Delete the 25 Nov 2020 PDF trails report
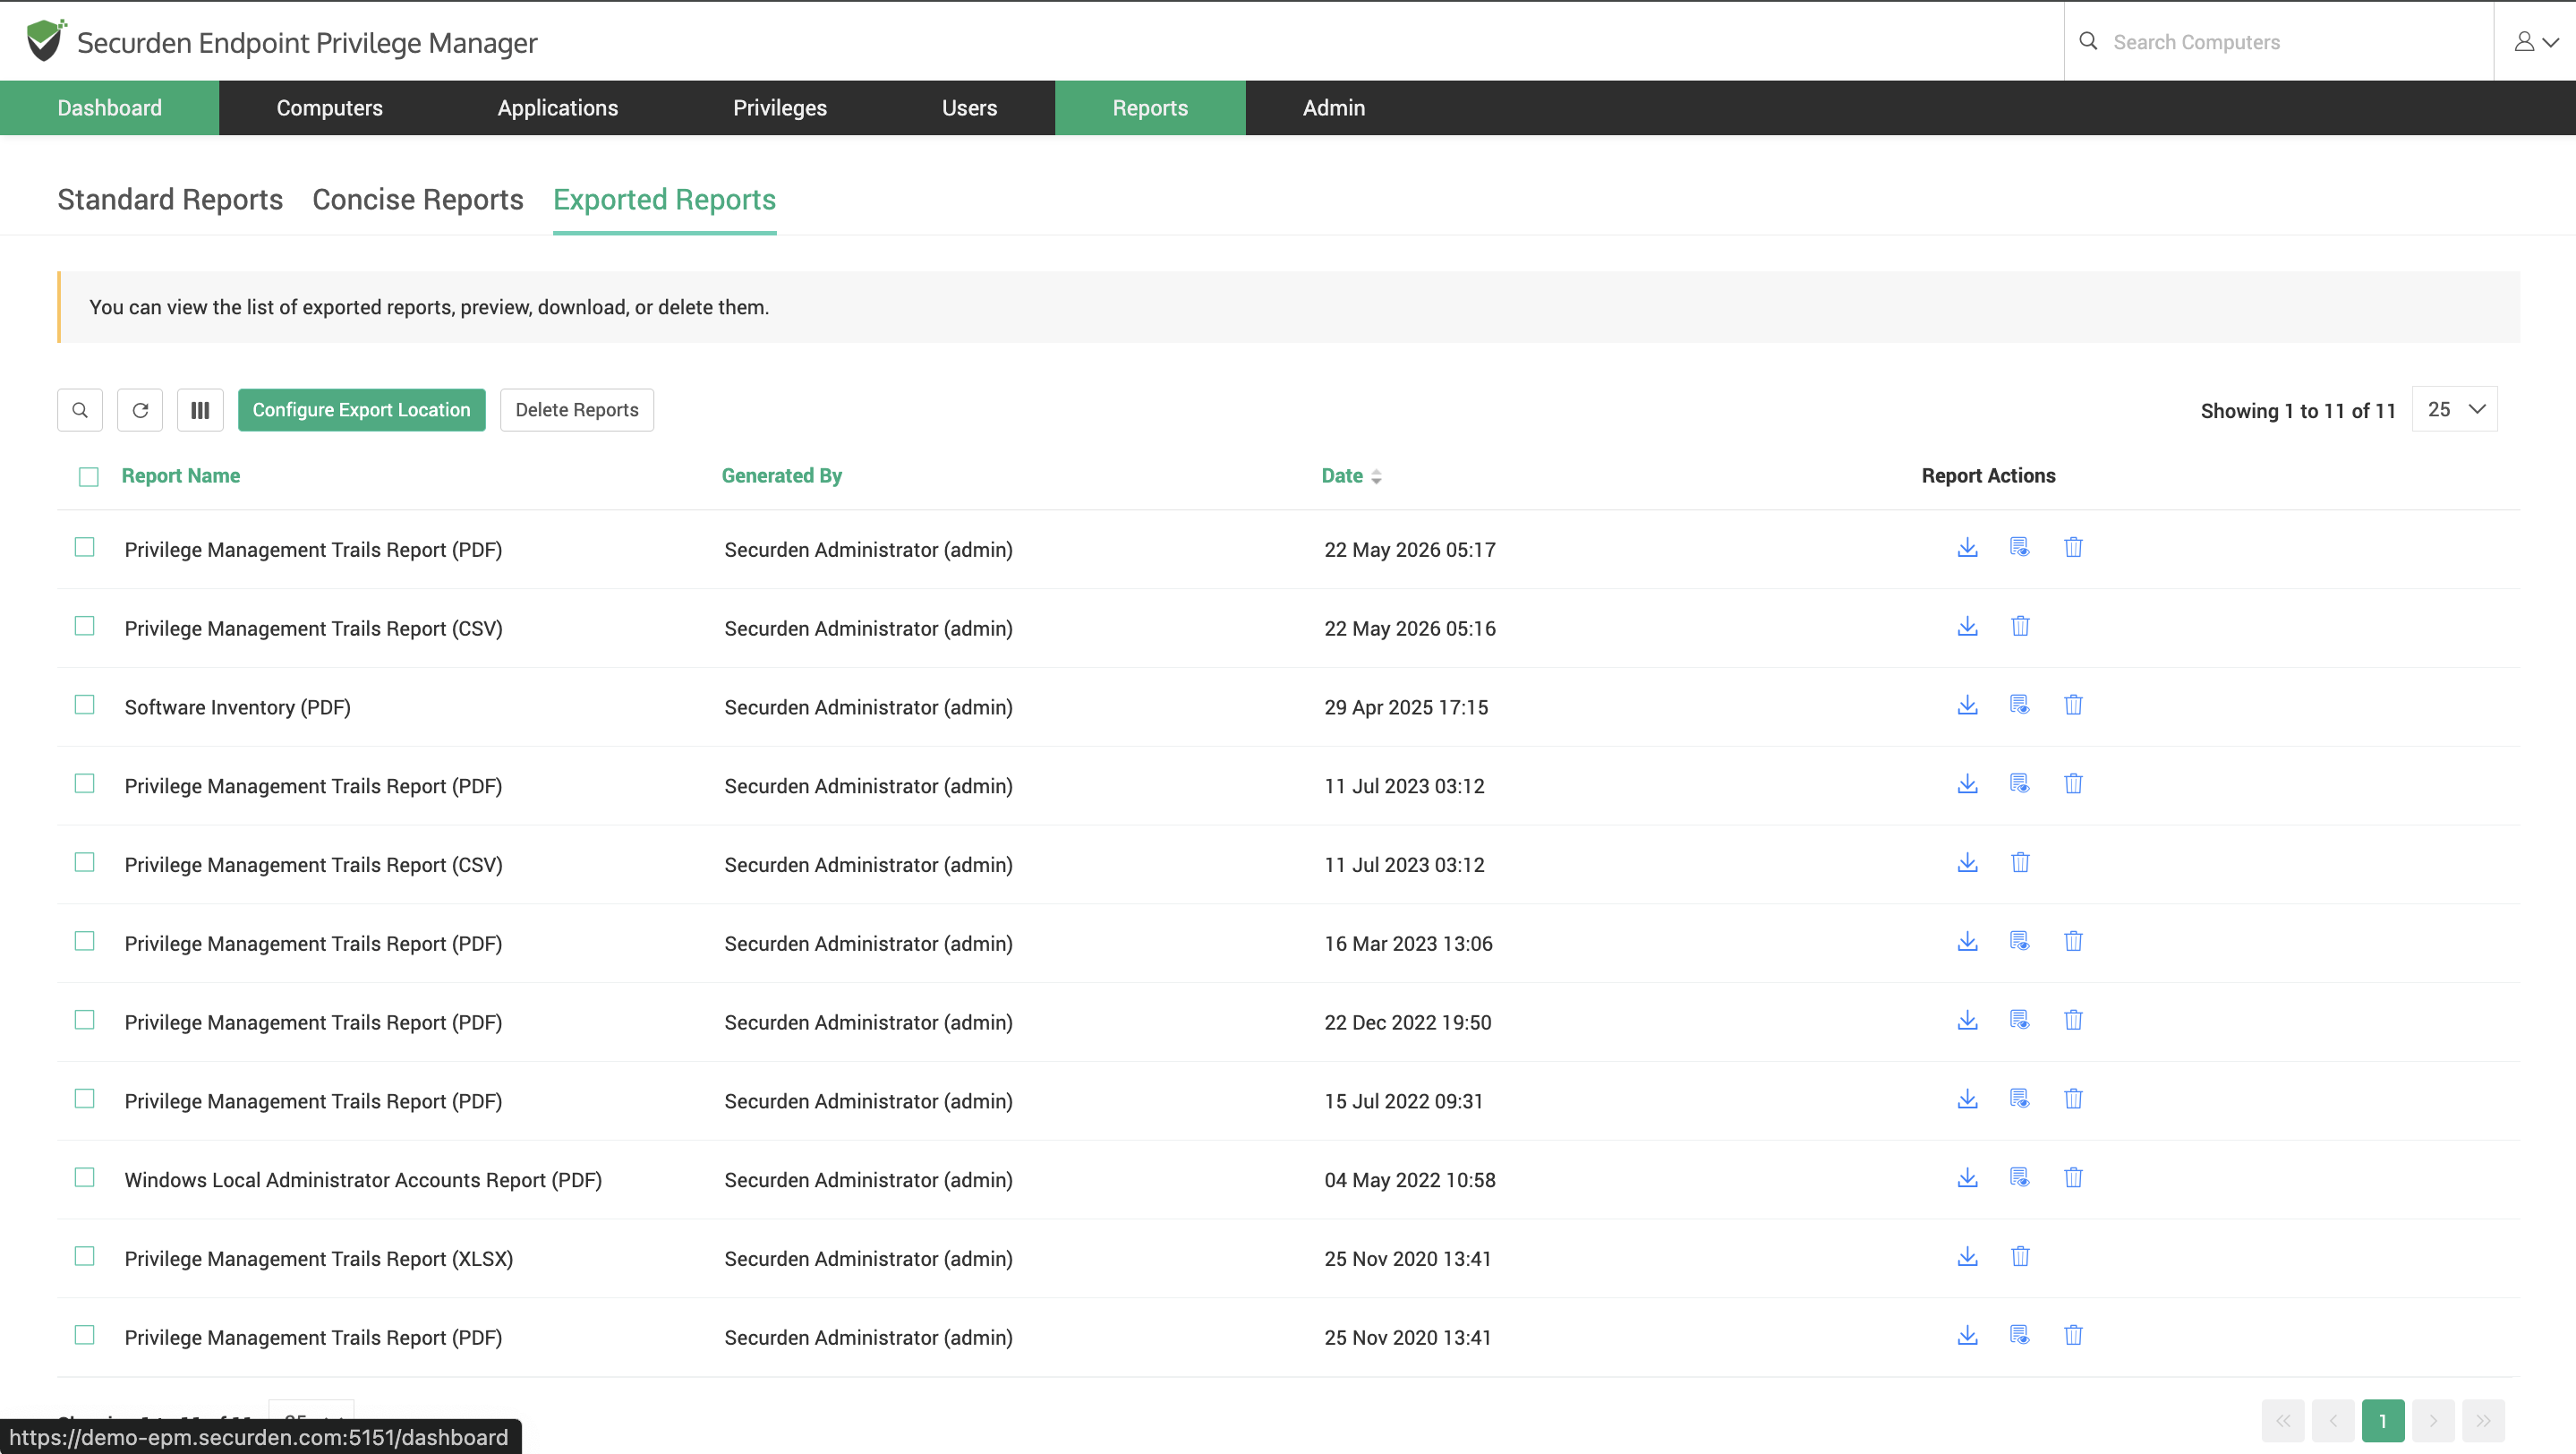Viewport: 2576px width, 1454px height. [x=2073, y=1336]
